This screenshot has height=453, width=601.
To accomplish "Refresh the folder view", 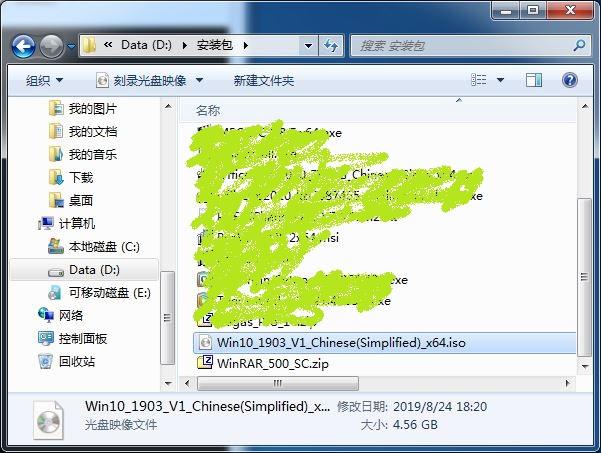I will pos(331,46).
